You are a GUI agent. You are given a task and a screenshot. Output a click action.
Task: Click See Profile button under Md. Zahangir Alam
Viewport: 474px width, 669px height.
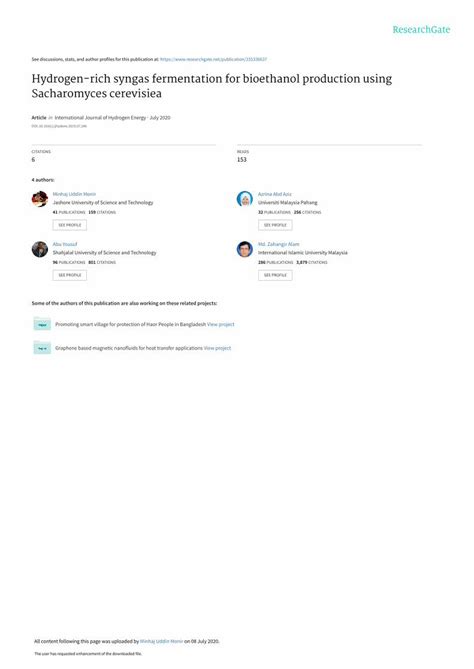tap(275, 275)
